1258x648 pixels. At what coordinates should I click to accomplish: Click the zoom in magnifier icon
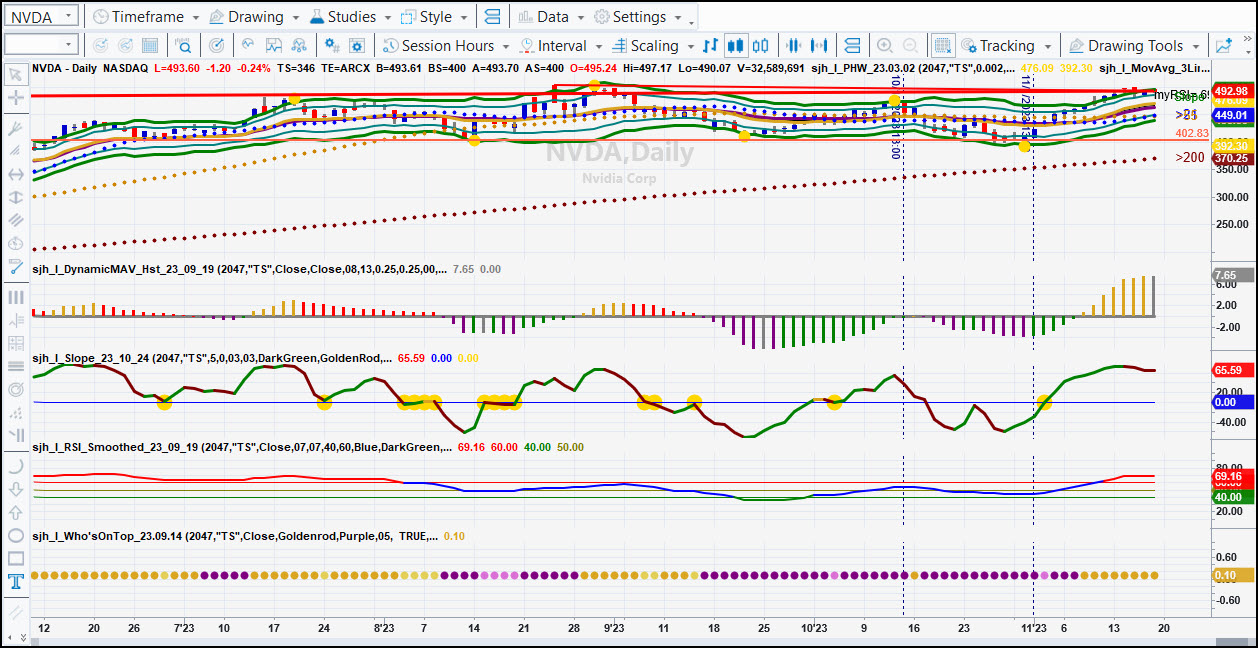click(x=885, y=46)
